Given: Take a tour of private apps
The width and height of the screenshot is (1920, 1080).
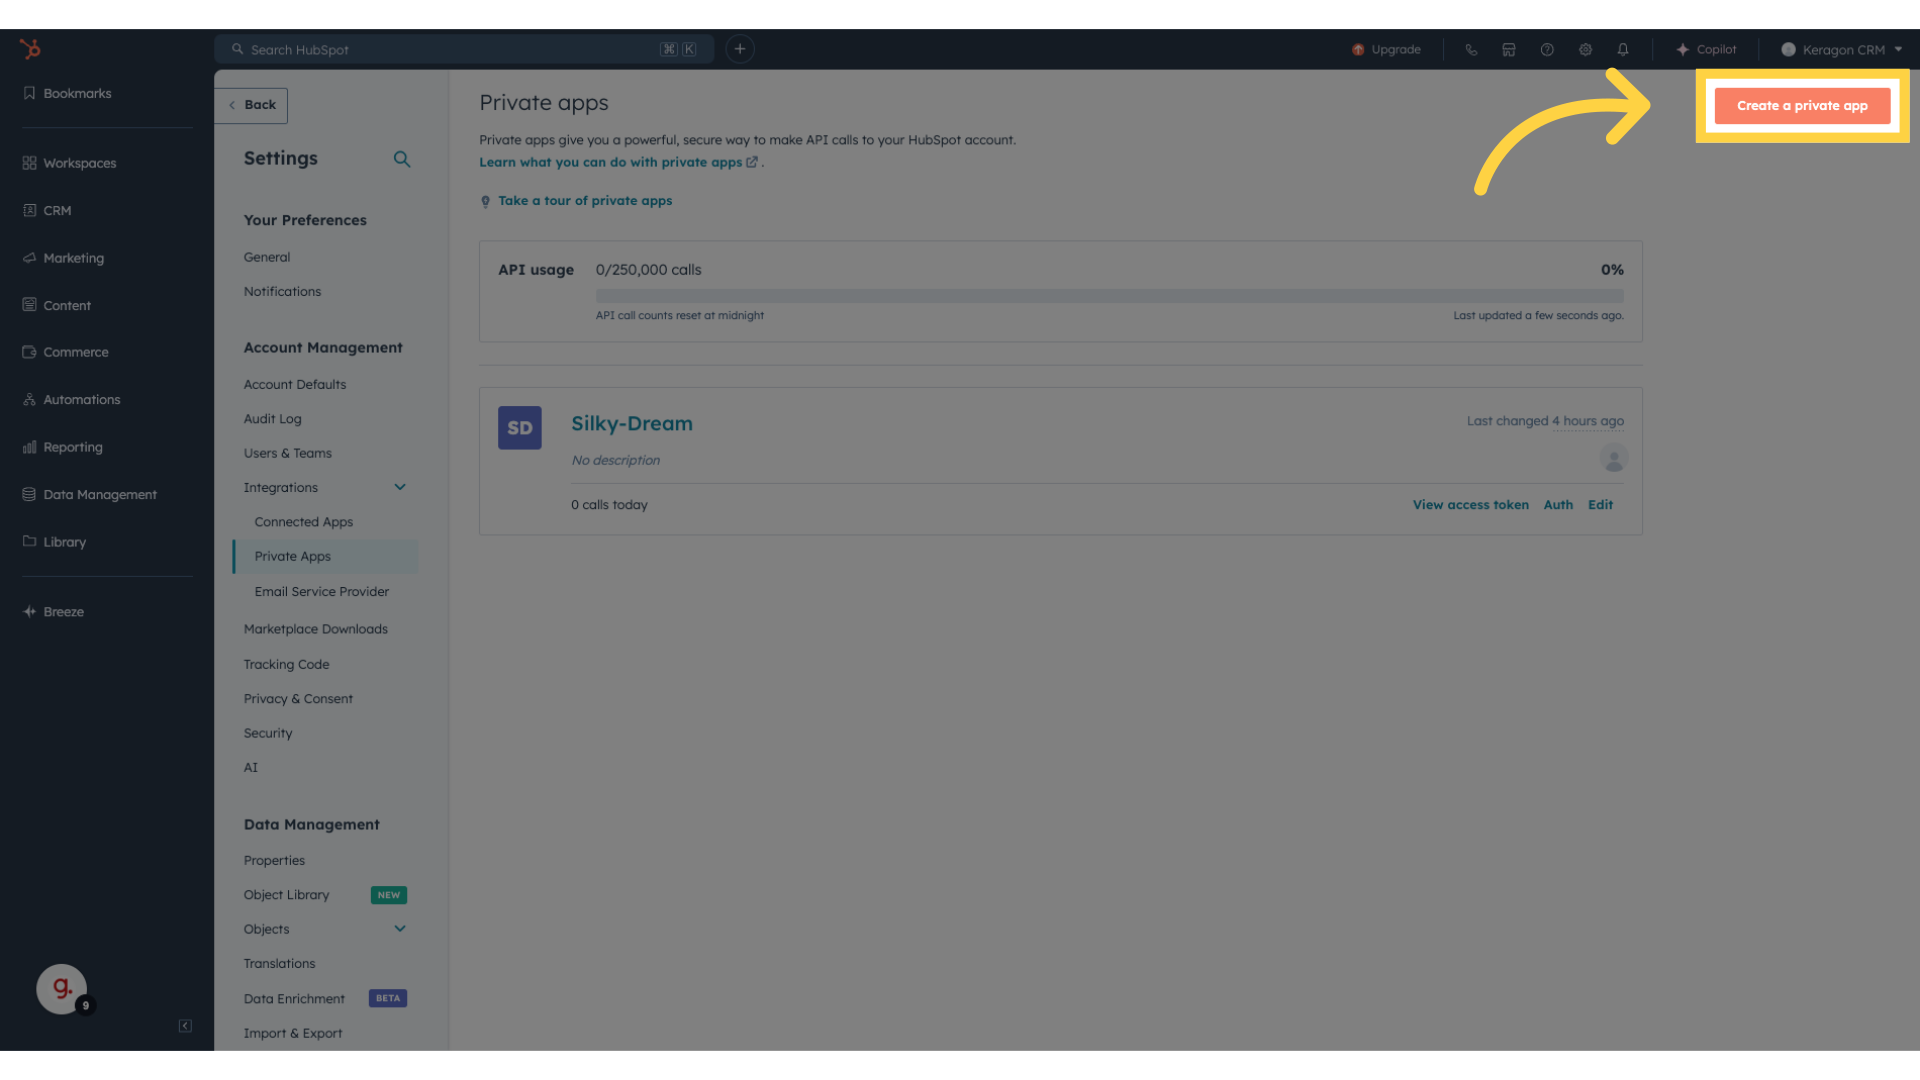Looking at the screenshot, I should coord(585,200).
